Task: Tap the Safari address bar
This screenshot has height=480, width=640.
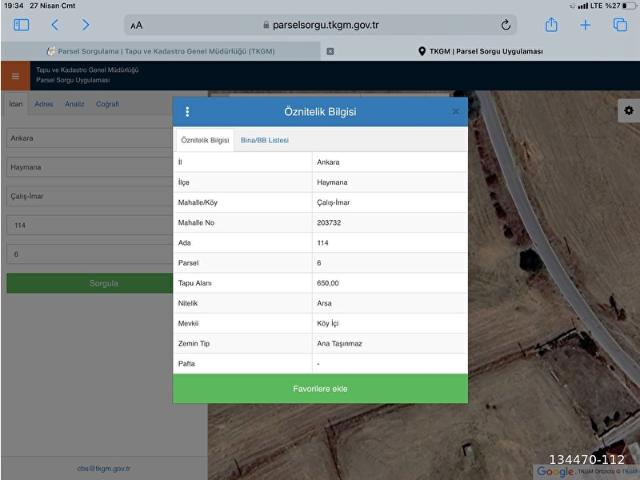Action: pyautogui.click(x=320, y=25)
